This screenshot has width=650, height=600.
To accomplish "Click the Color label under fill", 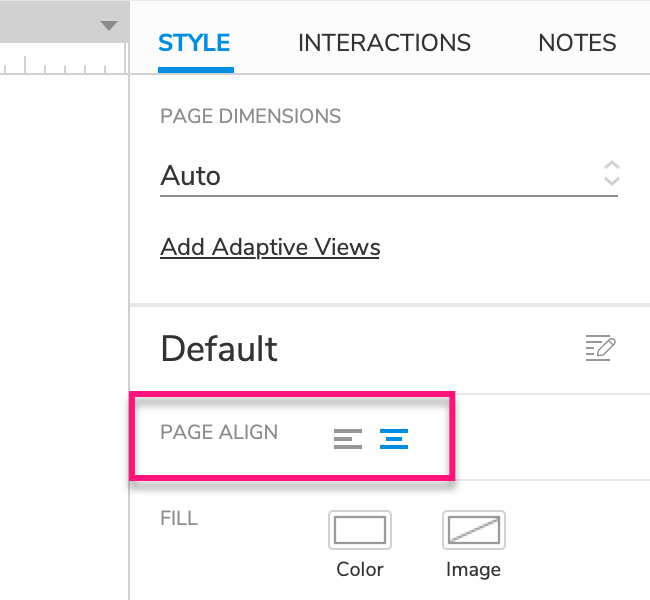I will tap(360, 569).
